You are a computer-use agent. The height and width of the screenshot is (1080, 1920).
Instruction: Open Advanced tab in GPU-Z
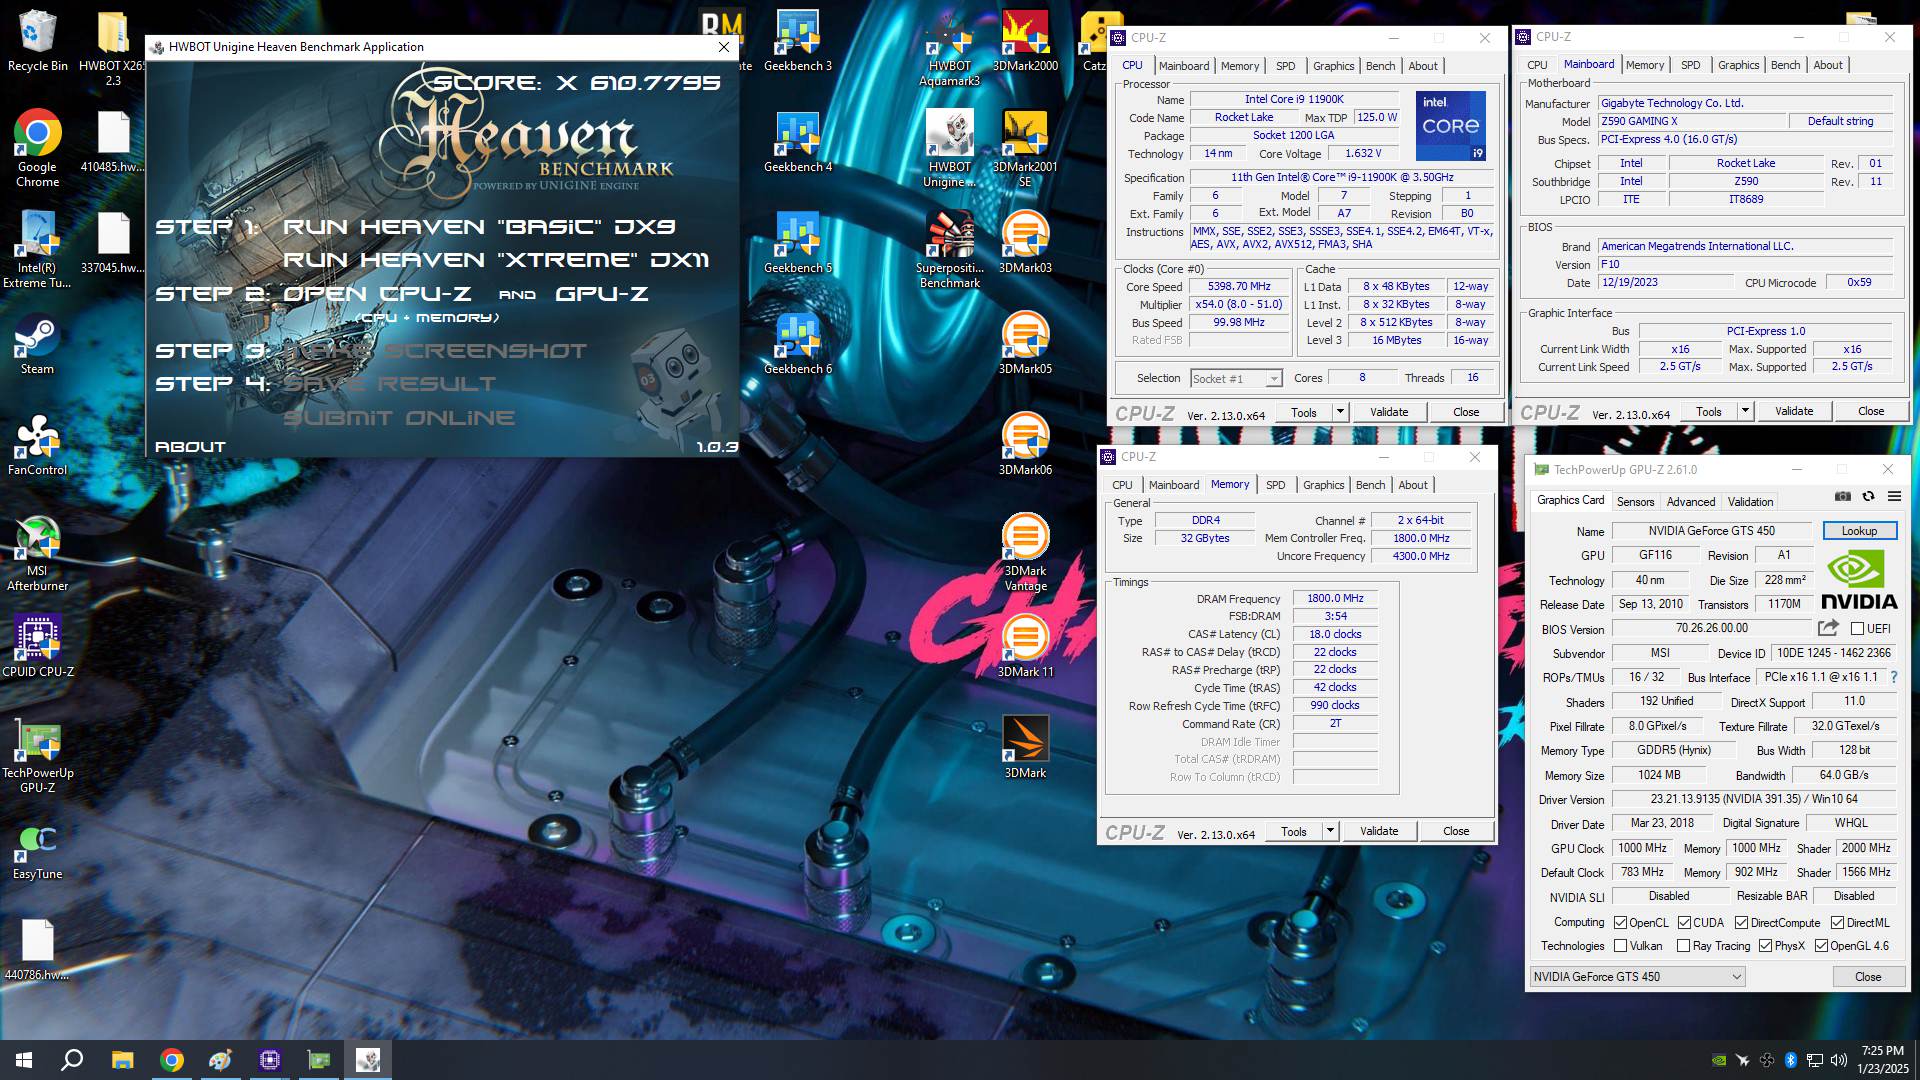pyautogui.click(x=1691, y=502)
